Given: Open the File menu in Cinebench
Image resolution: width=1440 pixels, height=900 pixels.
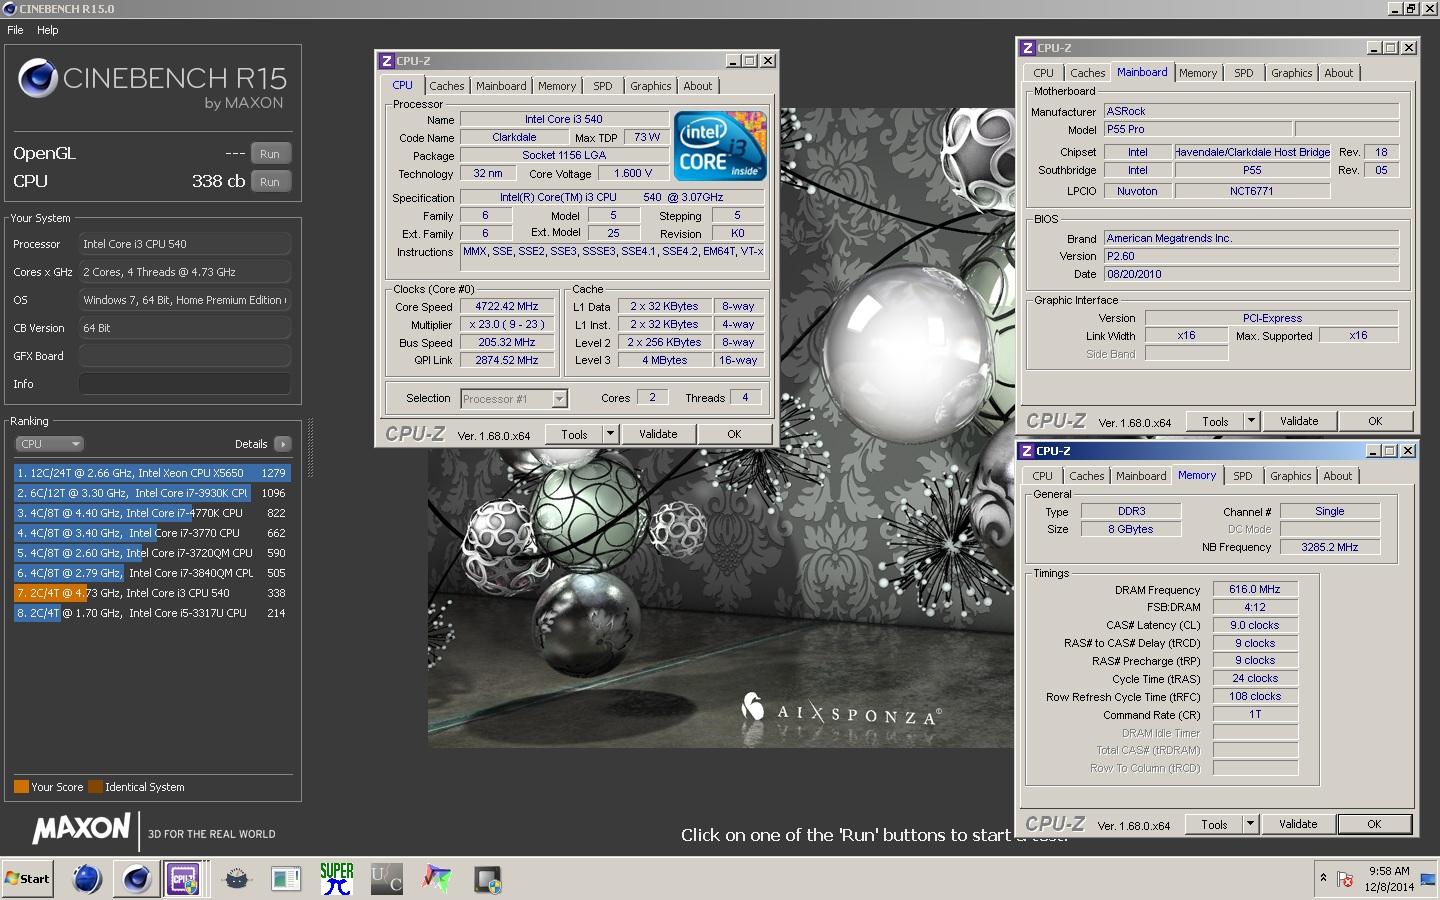Looking at the screenshot, I should tap(15, 30).
